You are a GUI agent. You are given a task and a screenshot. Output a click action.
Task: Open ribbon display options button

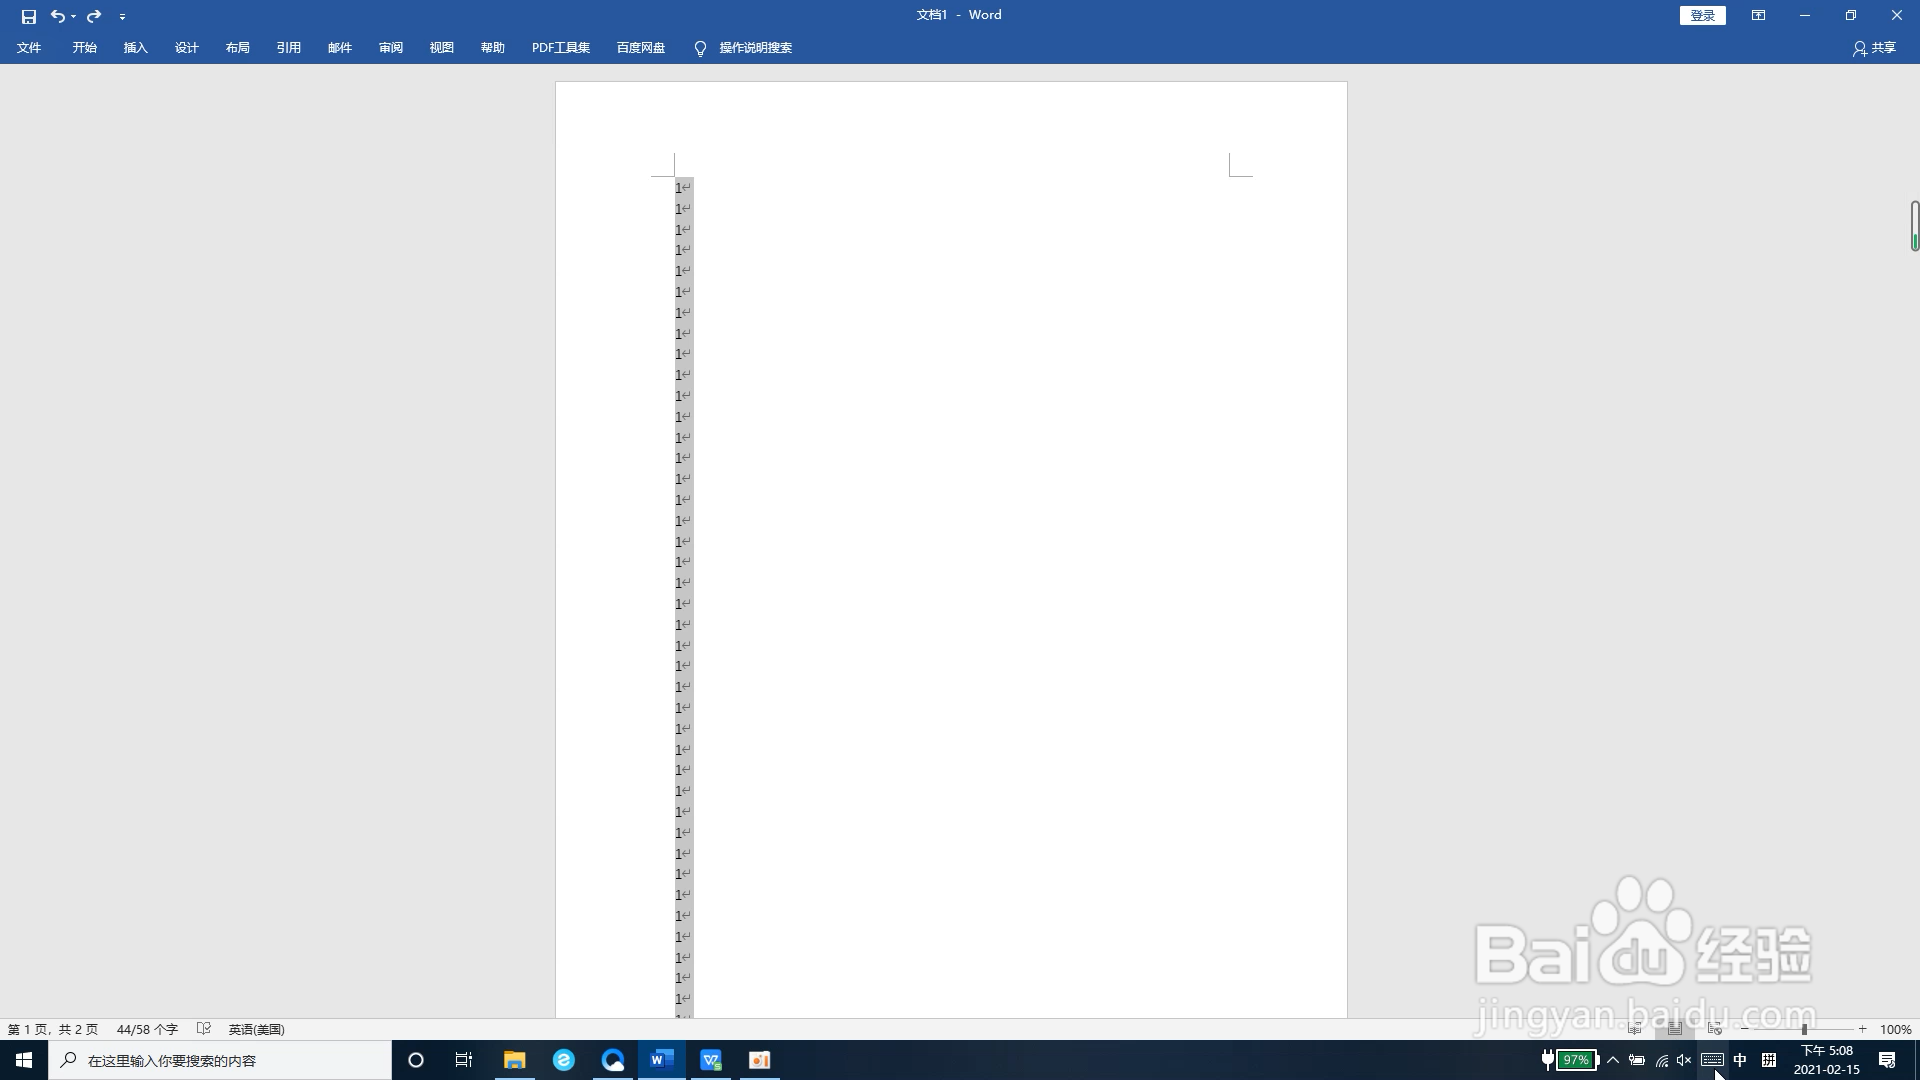(1758, 15)
